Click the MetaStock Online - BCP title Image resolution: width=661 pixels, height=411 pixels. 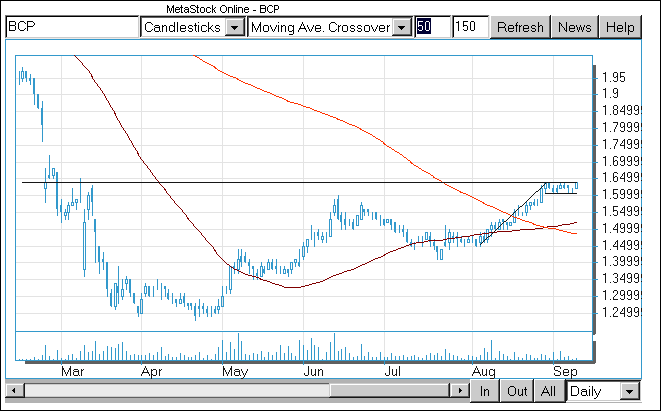tap(223, 9)
